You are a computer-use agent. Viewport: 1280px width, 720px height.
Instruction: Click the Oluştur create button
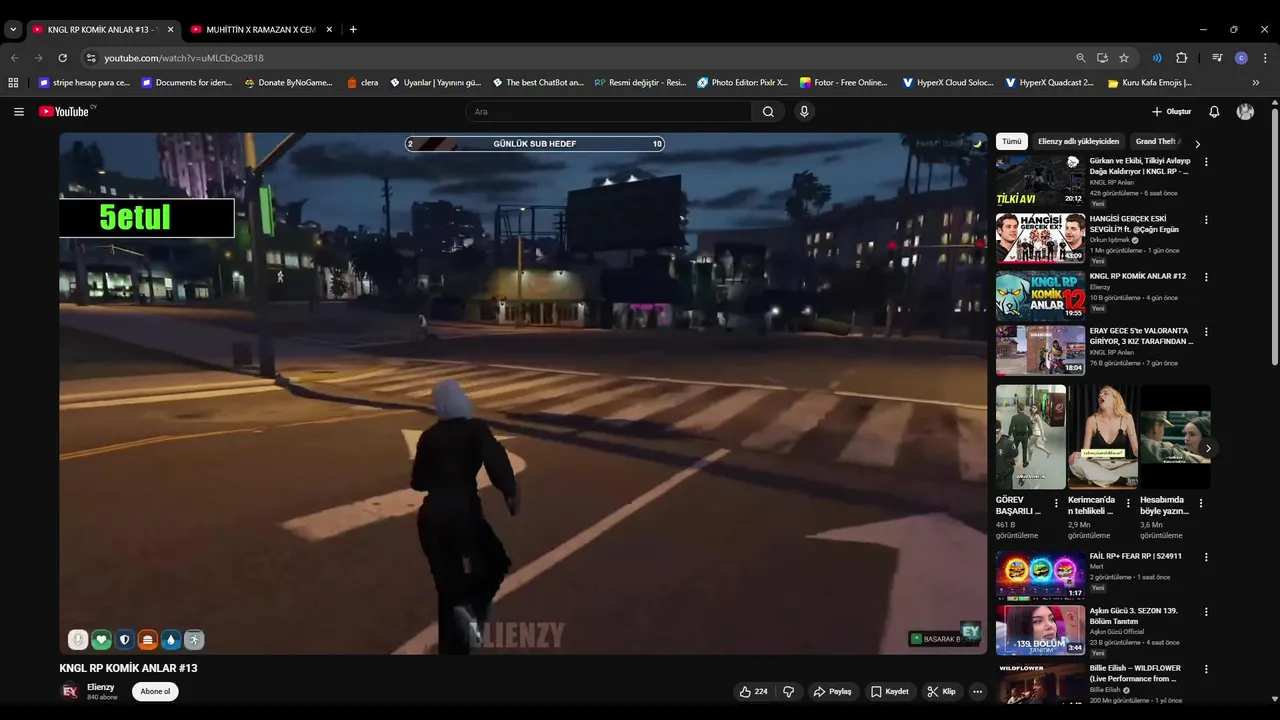[1171, 112]
